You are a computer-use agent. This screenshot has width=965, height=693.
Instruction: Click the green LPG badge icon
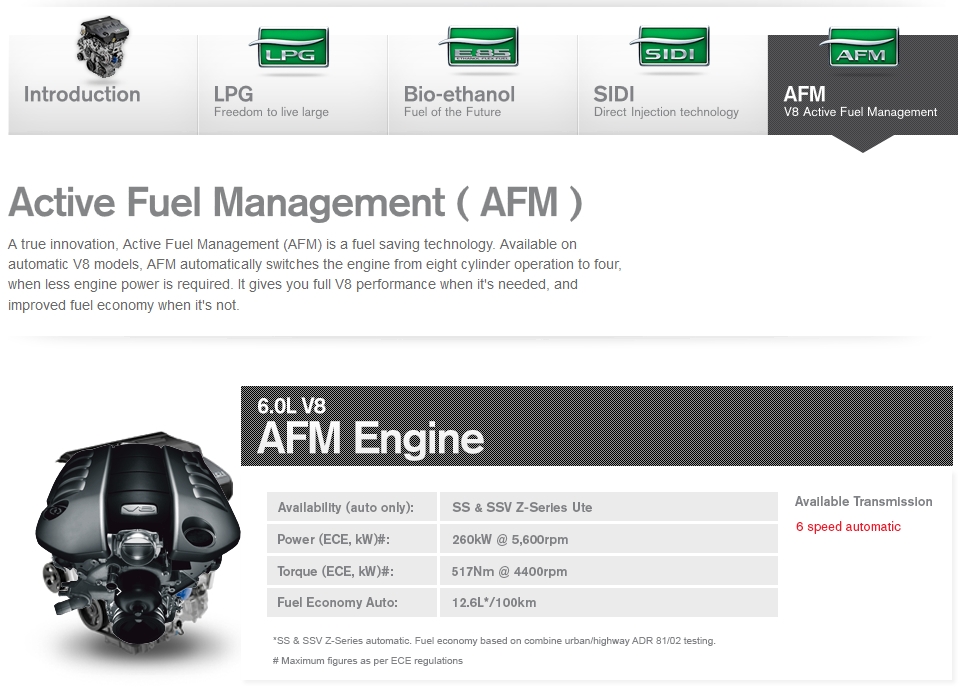(x=289, y=48)
